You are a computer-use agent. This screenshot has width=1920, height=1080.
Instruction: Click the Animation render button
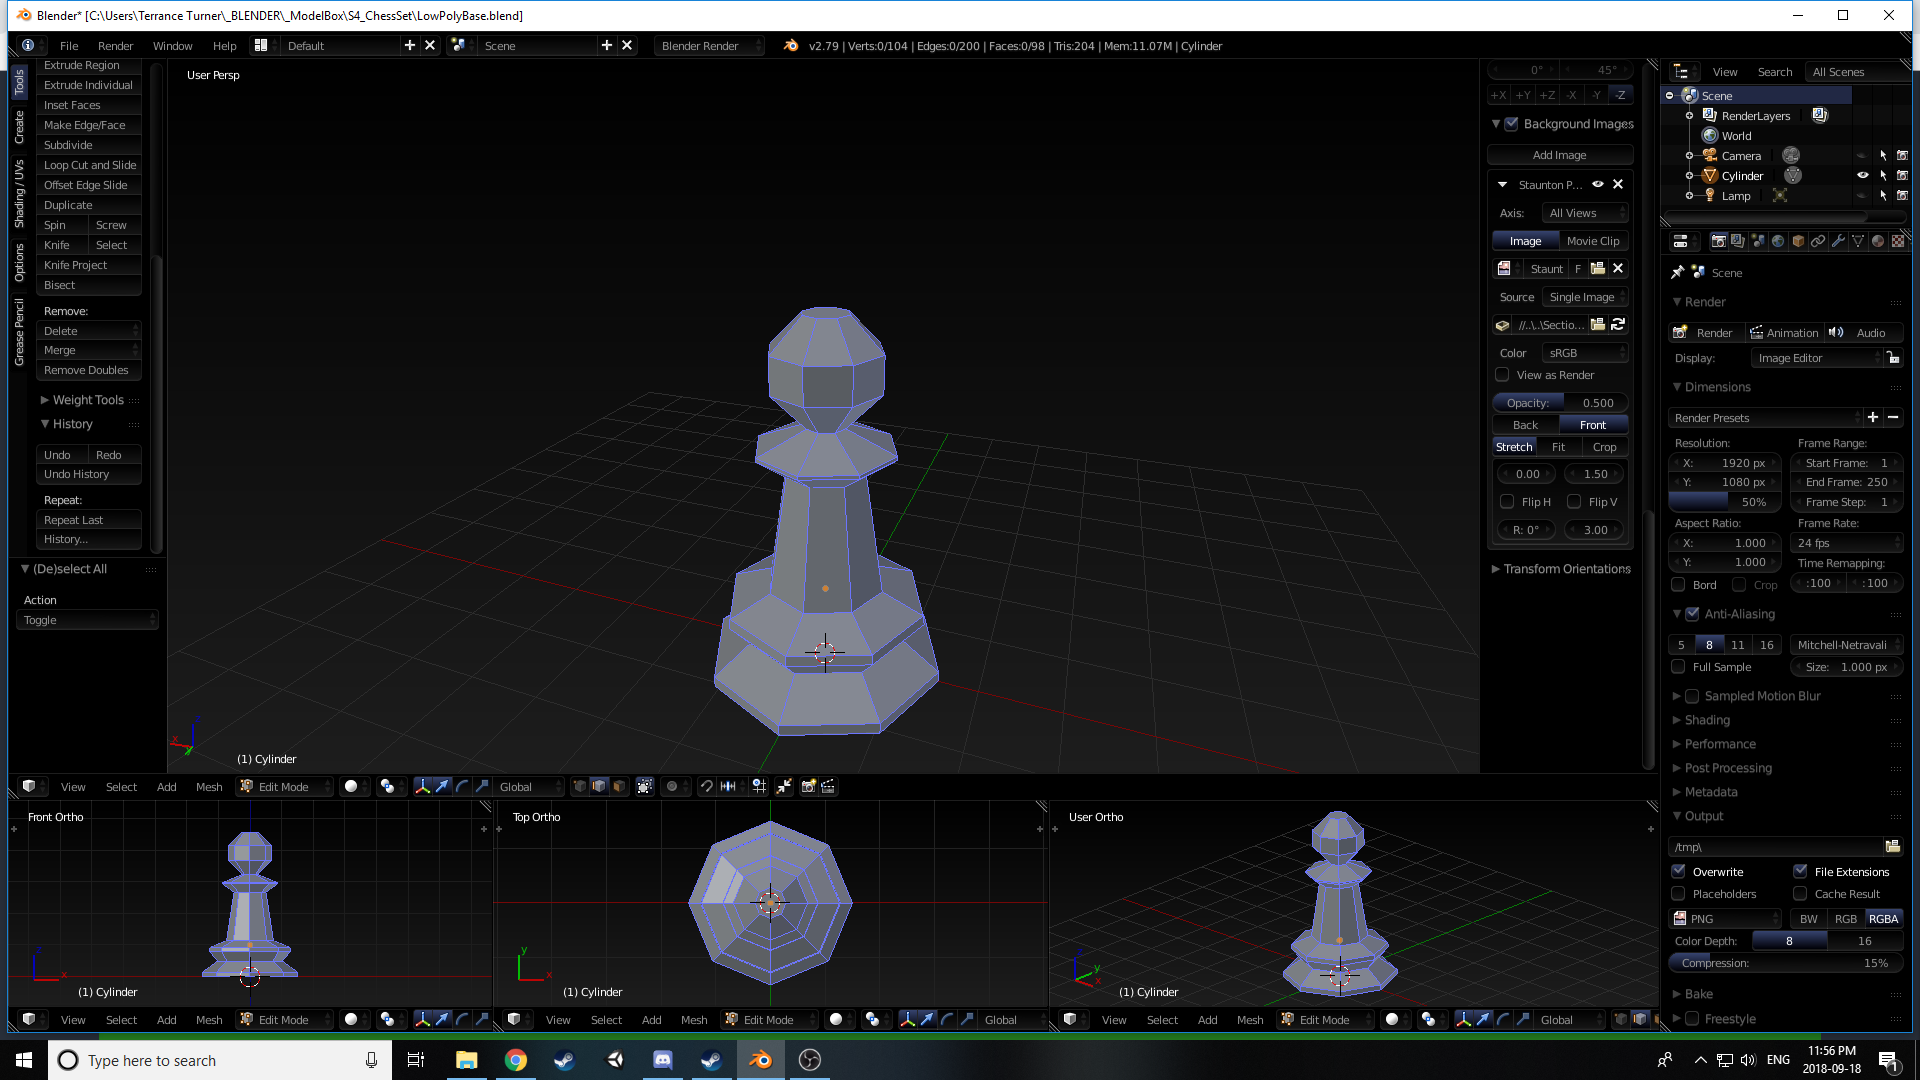click(1784, 333)
